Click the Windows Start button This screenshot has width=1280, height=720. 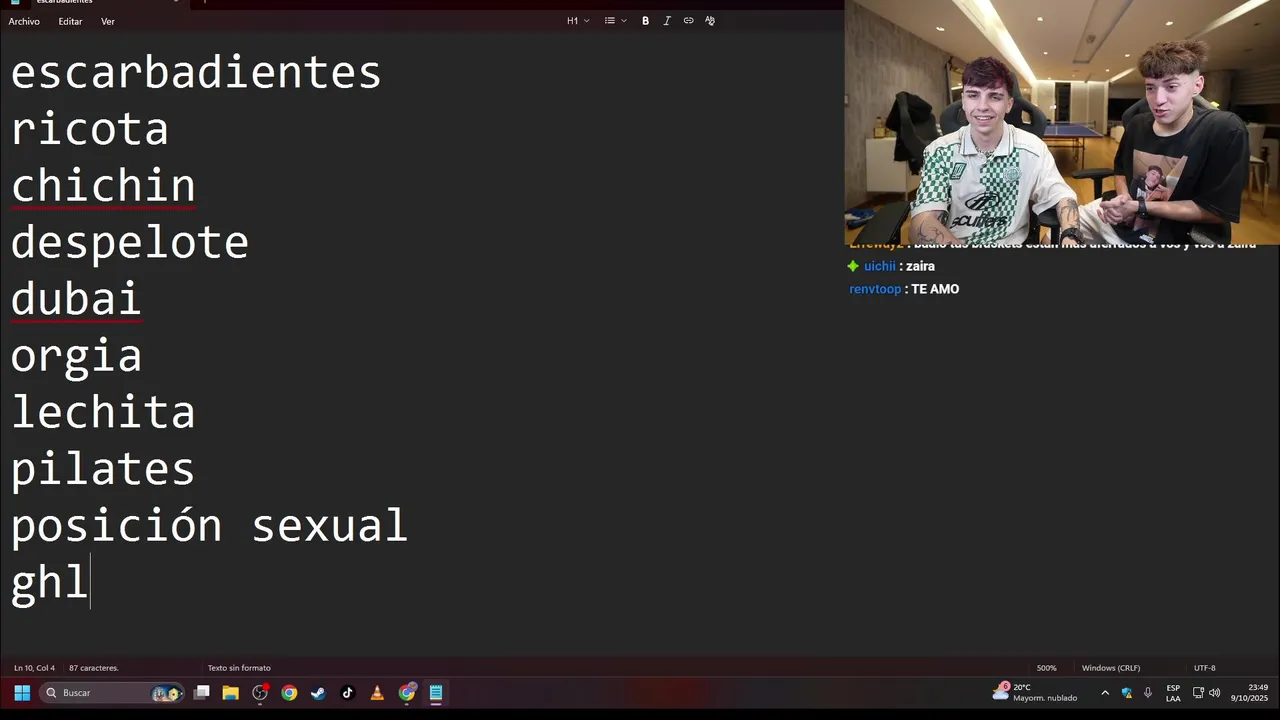22,693
